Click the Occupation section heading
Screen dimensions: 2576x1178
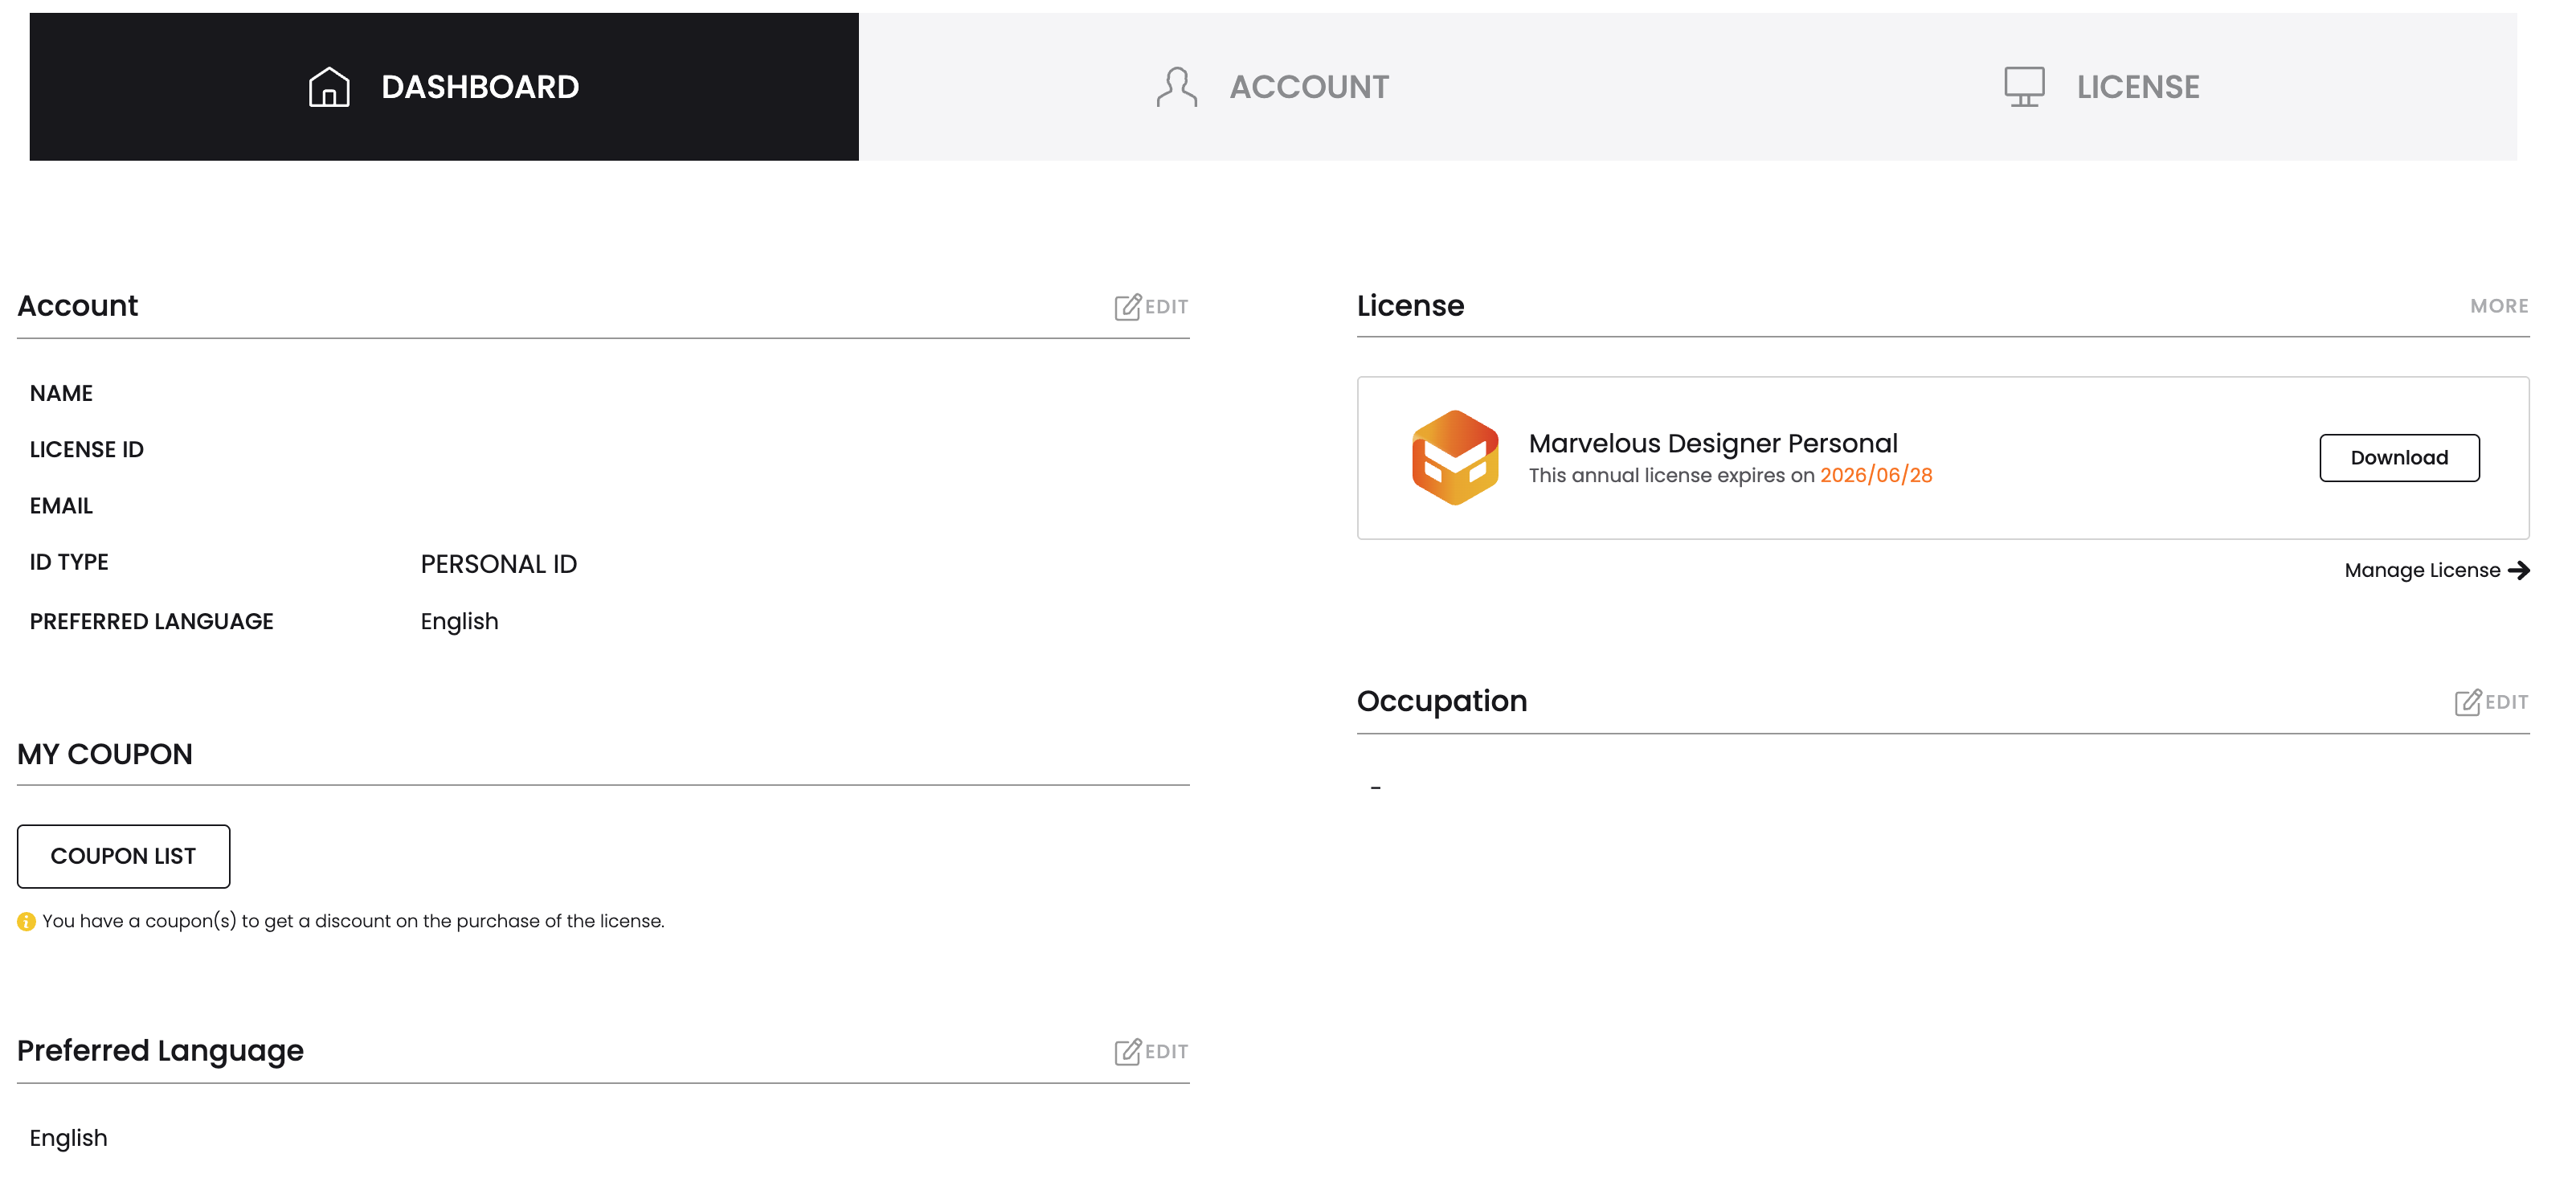click(x=1442, y=701)
